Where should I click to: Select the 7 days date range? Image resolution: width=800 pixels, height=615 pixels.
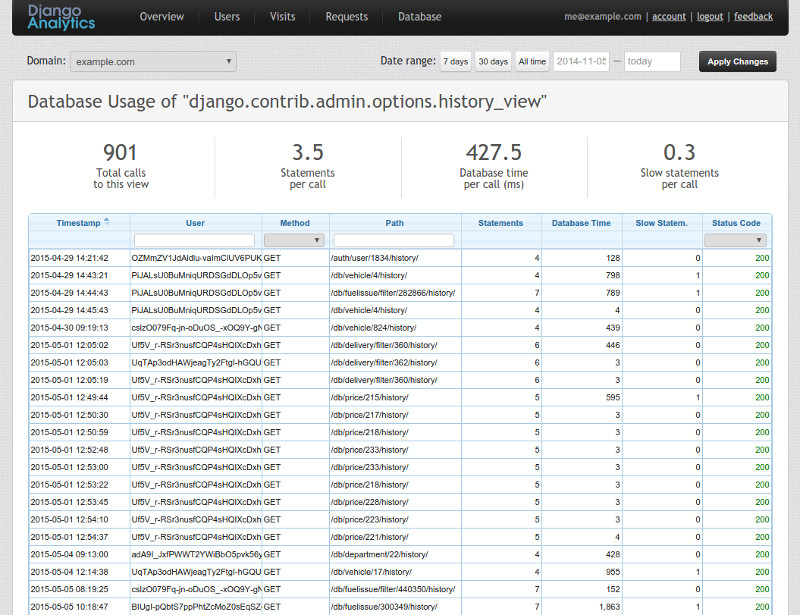[x=456, y=61]
